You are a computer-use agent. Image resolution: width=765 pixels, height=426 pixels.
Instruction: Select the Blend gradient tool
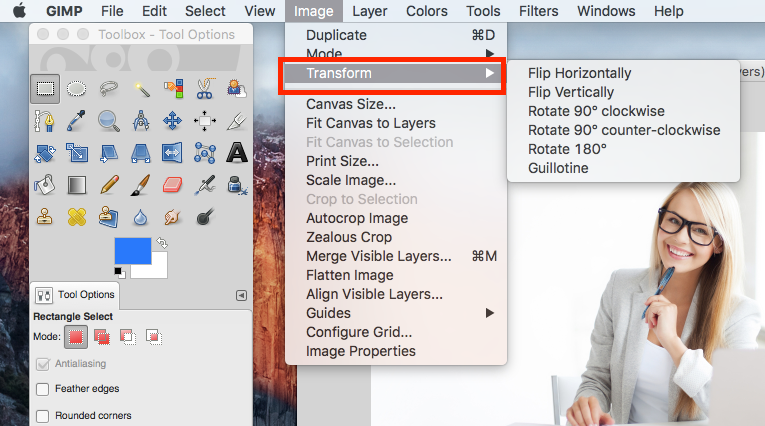pyautogui.click(x=77, y=185)
